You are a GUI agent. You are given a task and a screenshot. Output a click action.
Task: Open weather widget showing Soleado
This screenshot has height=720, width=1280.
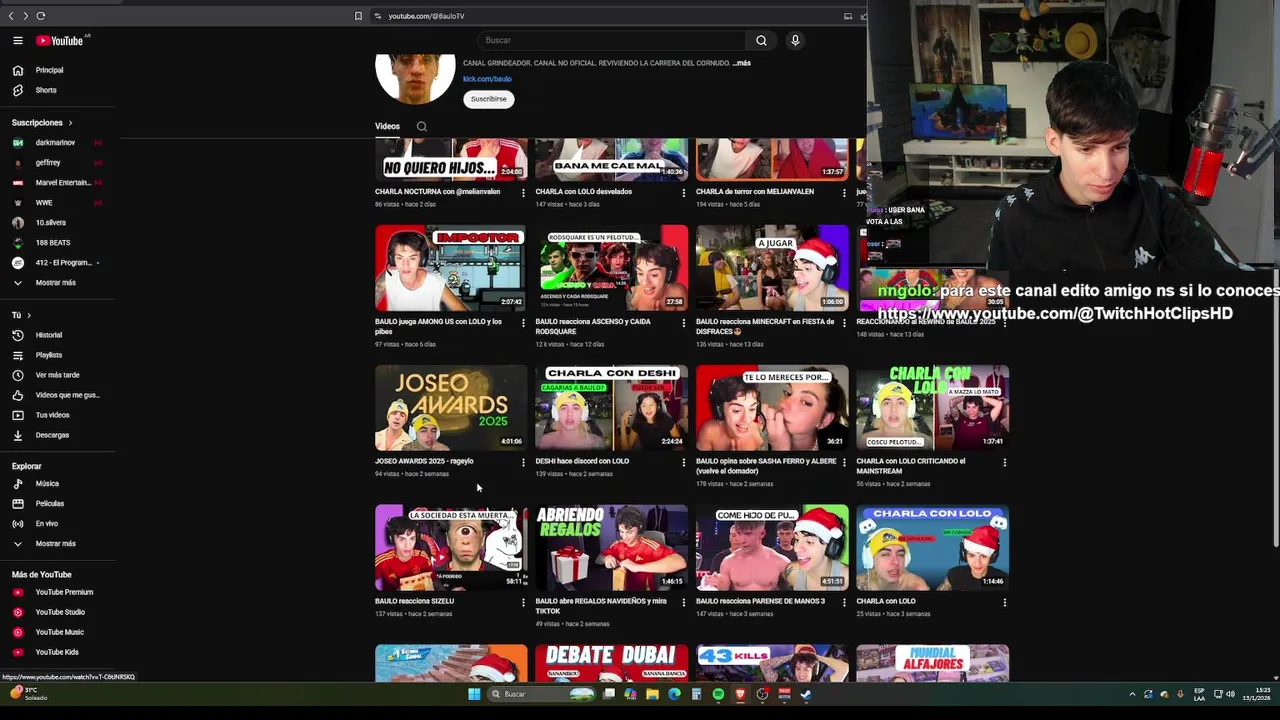click(x=28, y=694)
